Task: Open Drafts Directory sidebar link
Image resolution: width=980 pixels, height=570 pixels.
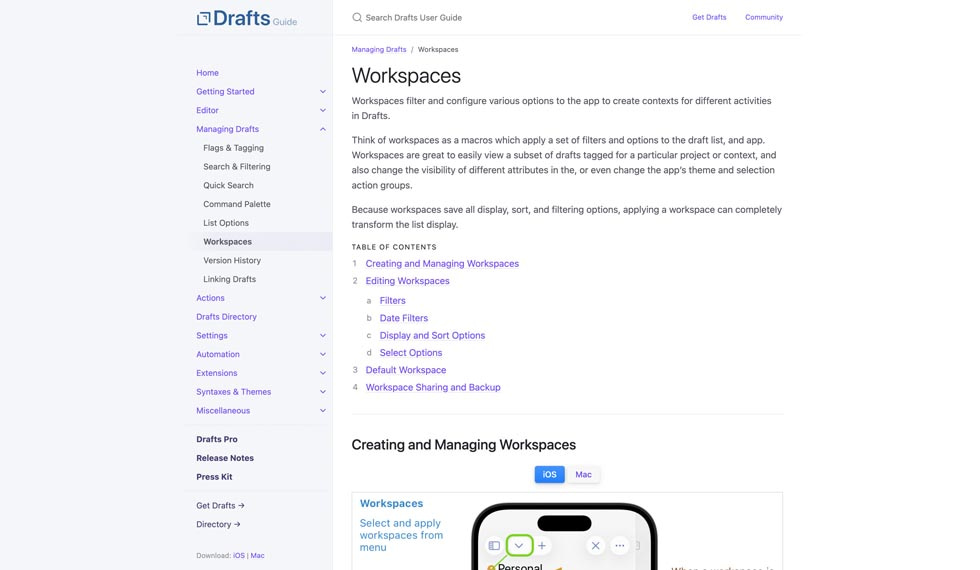Action: pyautogui.click(x=226, y=316)
